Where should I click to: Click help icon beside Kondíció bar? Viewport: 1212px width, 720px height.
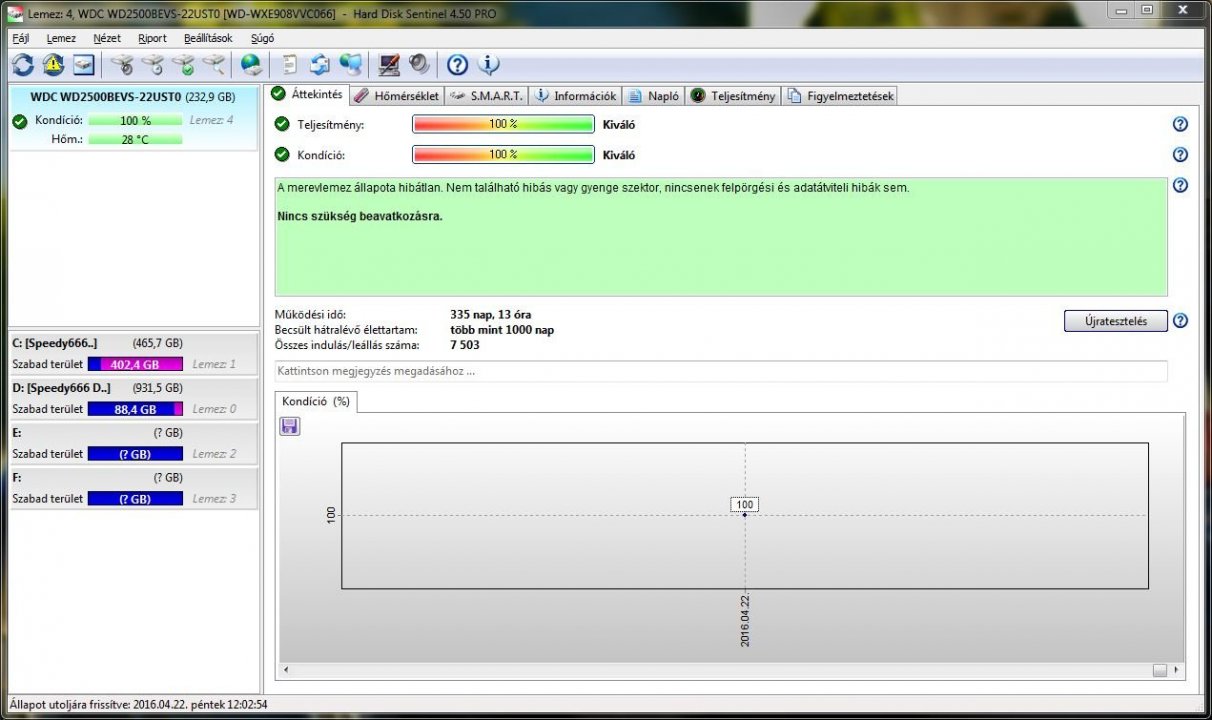click(1180, 155)
